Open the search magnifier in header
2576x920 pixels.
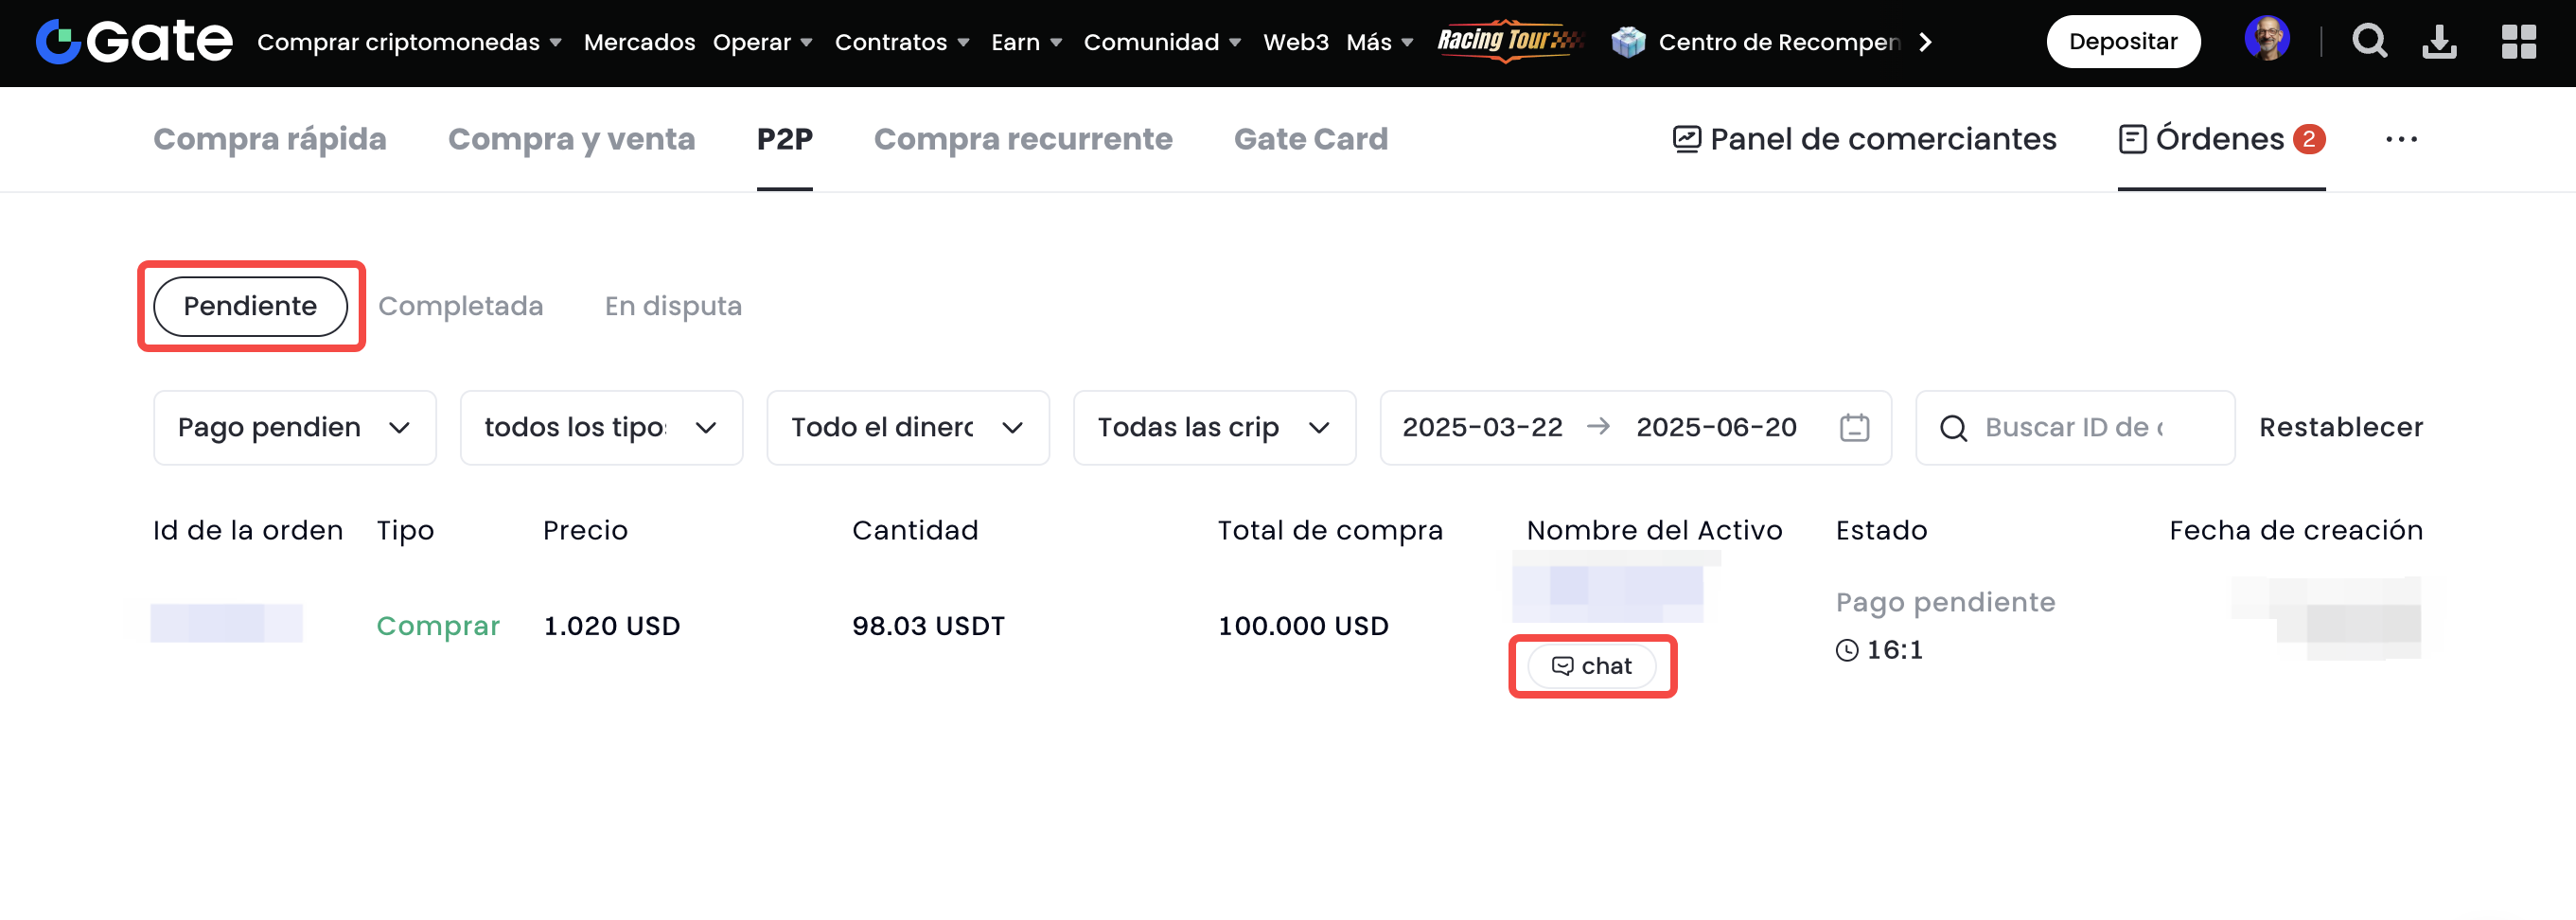coord(2368,42)
